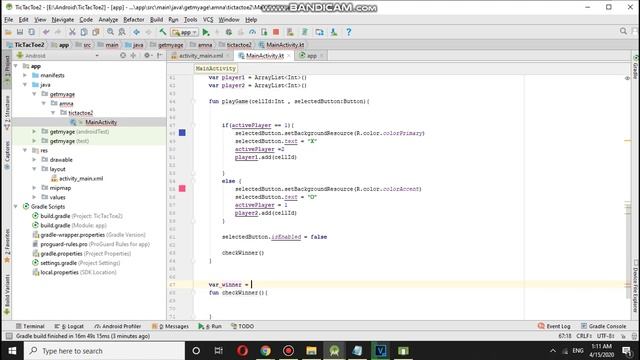
Task: Toggle the Project tool window
Action: [x=7, y=70]
